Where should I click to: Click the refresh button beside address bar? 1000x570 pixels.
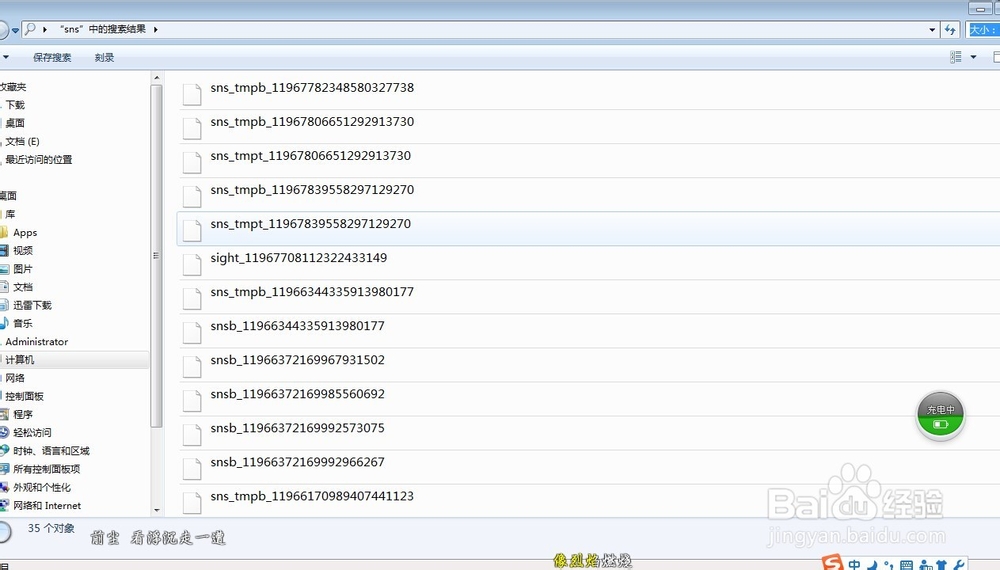(x=950, y=29)
